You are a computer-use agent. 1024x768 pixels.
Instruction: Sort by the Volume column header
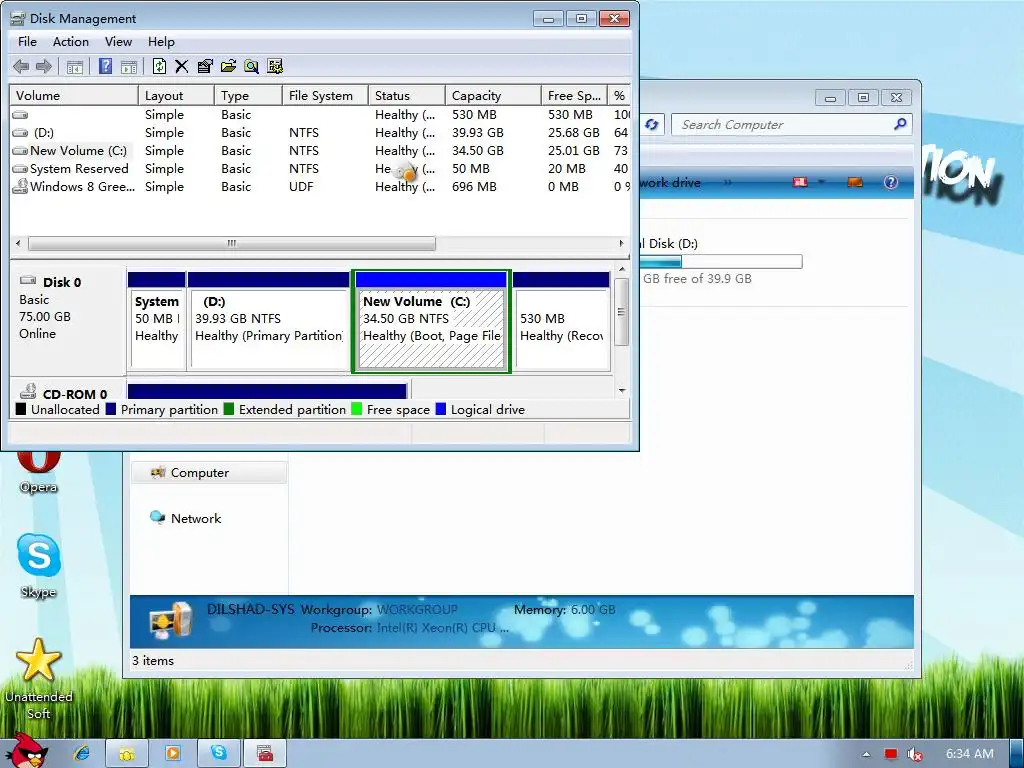tap(74, 95)
